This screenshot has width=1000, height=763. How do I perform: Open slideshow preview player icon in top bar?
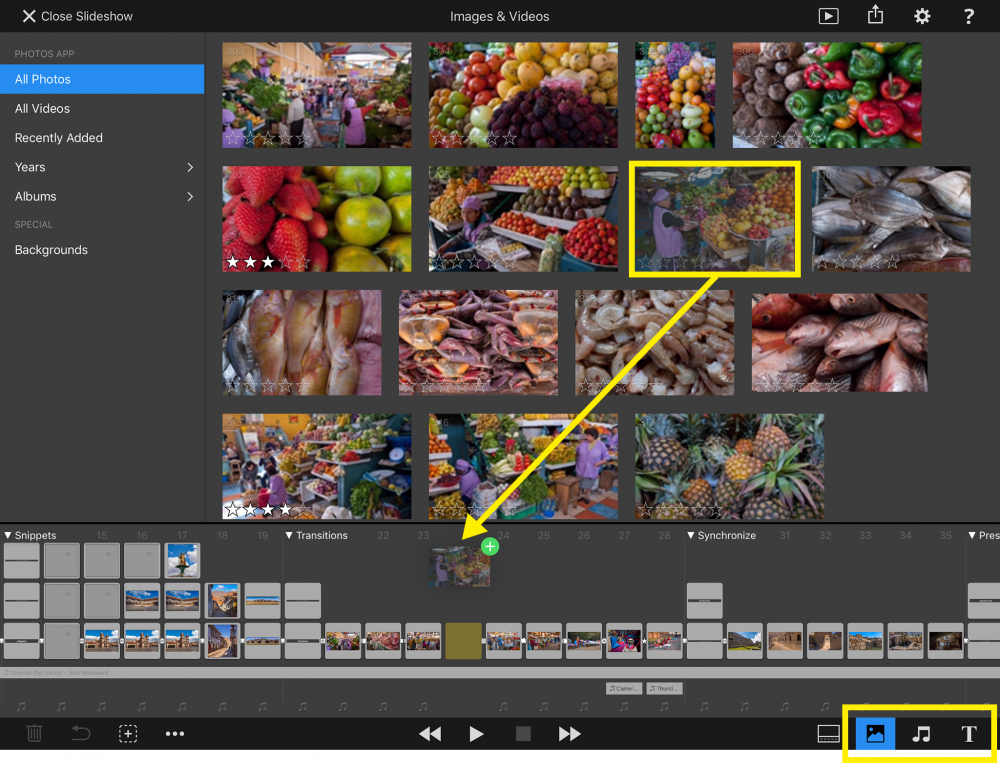click(828, 16)
